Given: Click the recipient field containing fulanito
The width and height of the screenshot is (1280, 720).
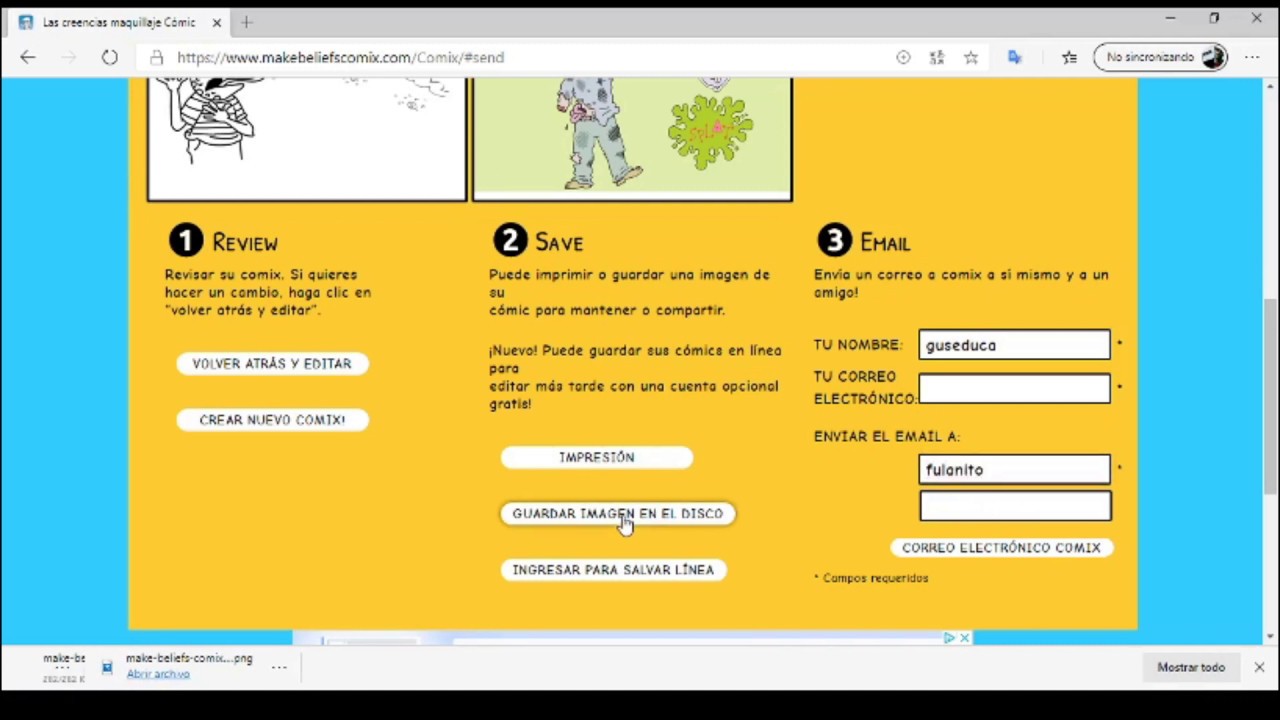Looking at the screenshot, I should (1014, 470).
